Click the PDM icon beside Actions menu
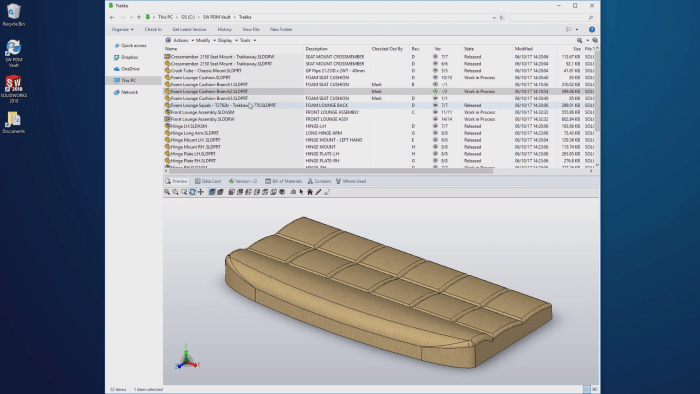700x394 pixels. click(x=168, y=40)
